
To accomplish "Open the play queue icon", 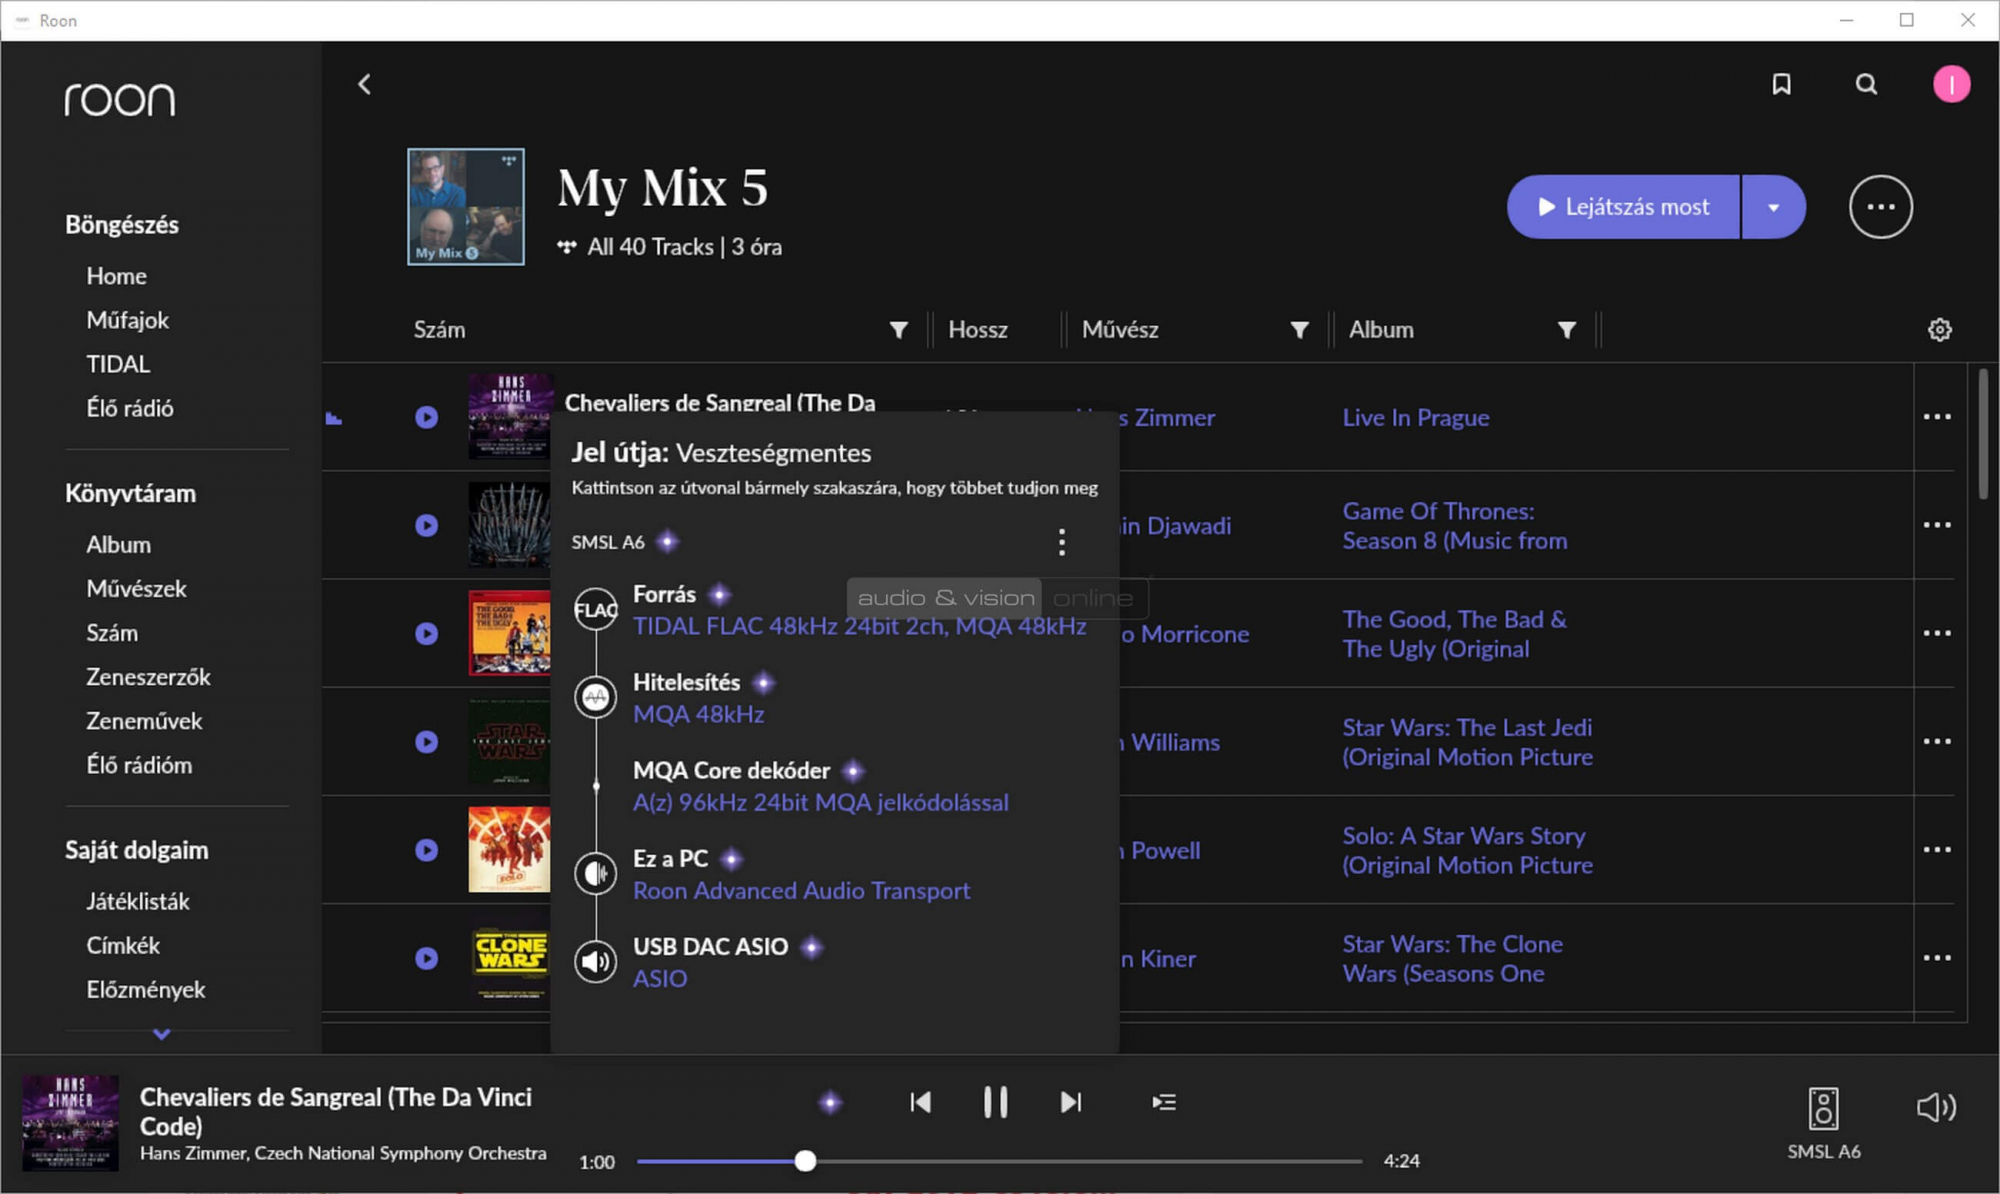I will click(x=1164, y=1102).
